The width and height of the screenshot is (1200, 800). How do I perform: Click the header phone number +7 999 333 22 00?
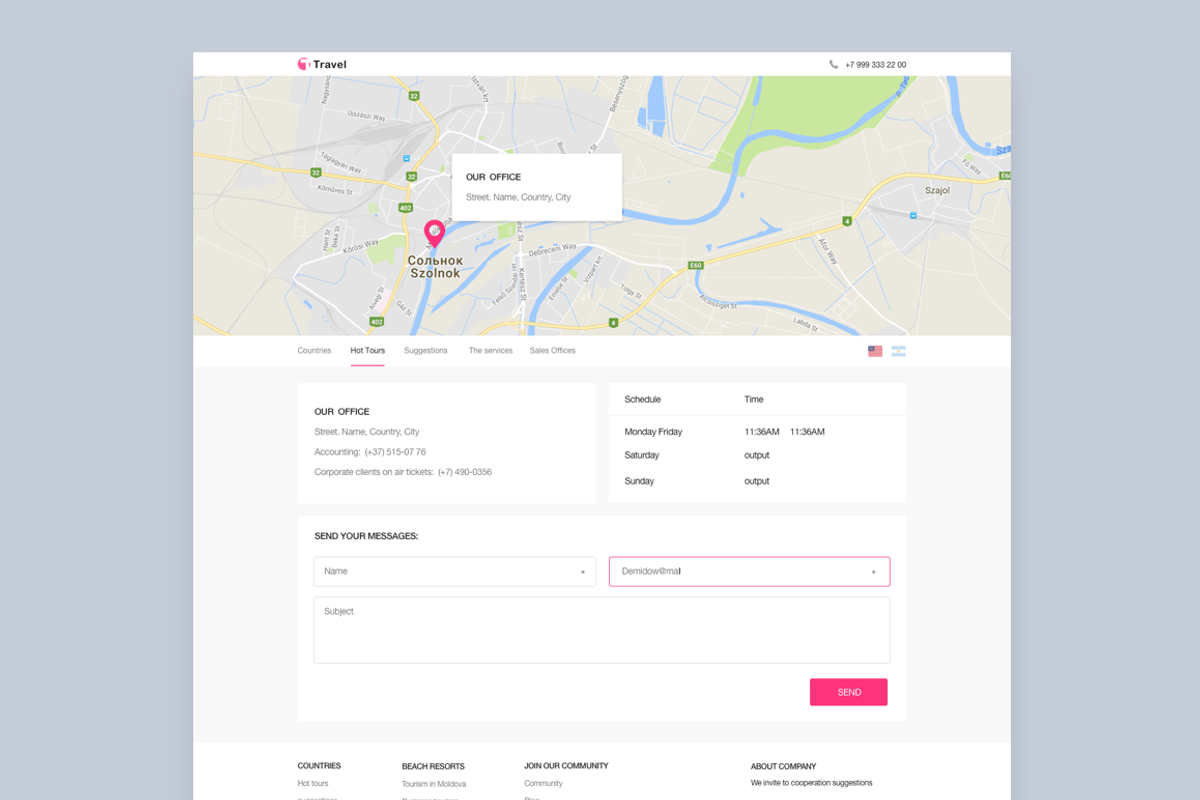tap(876, 65)
